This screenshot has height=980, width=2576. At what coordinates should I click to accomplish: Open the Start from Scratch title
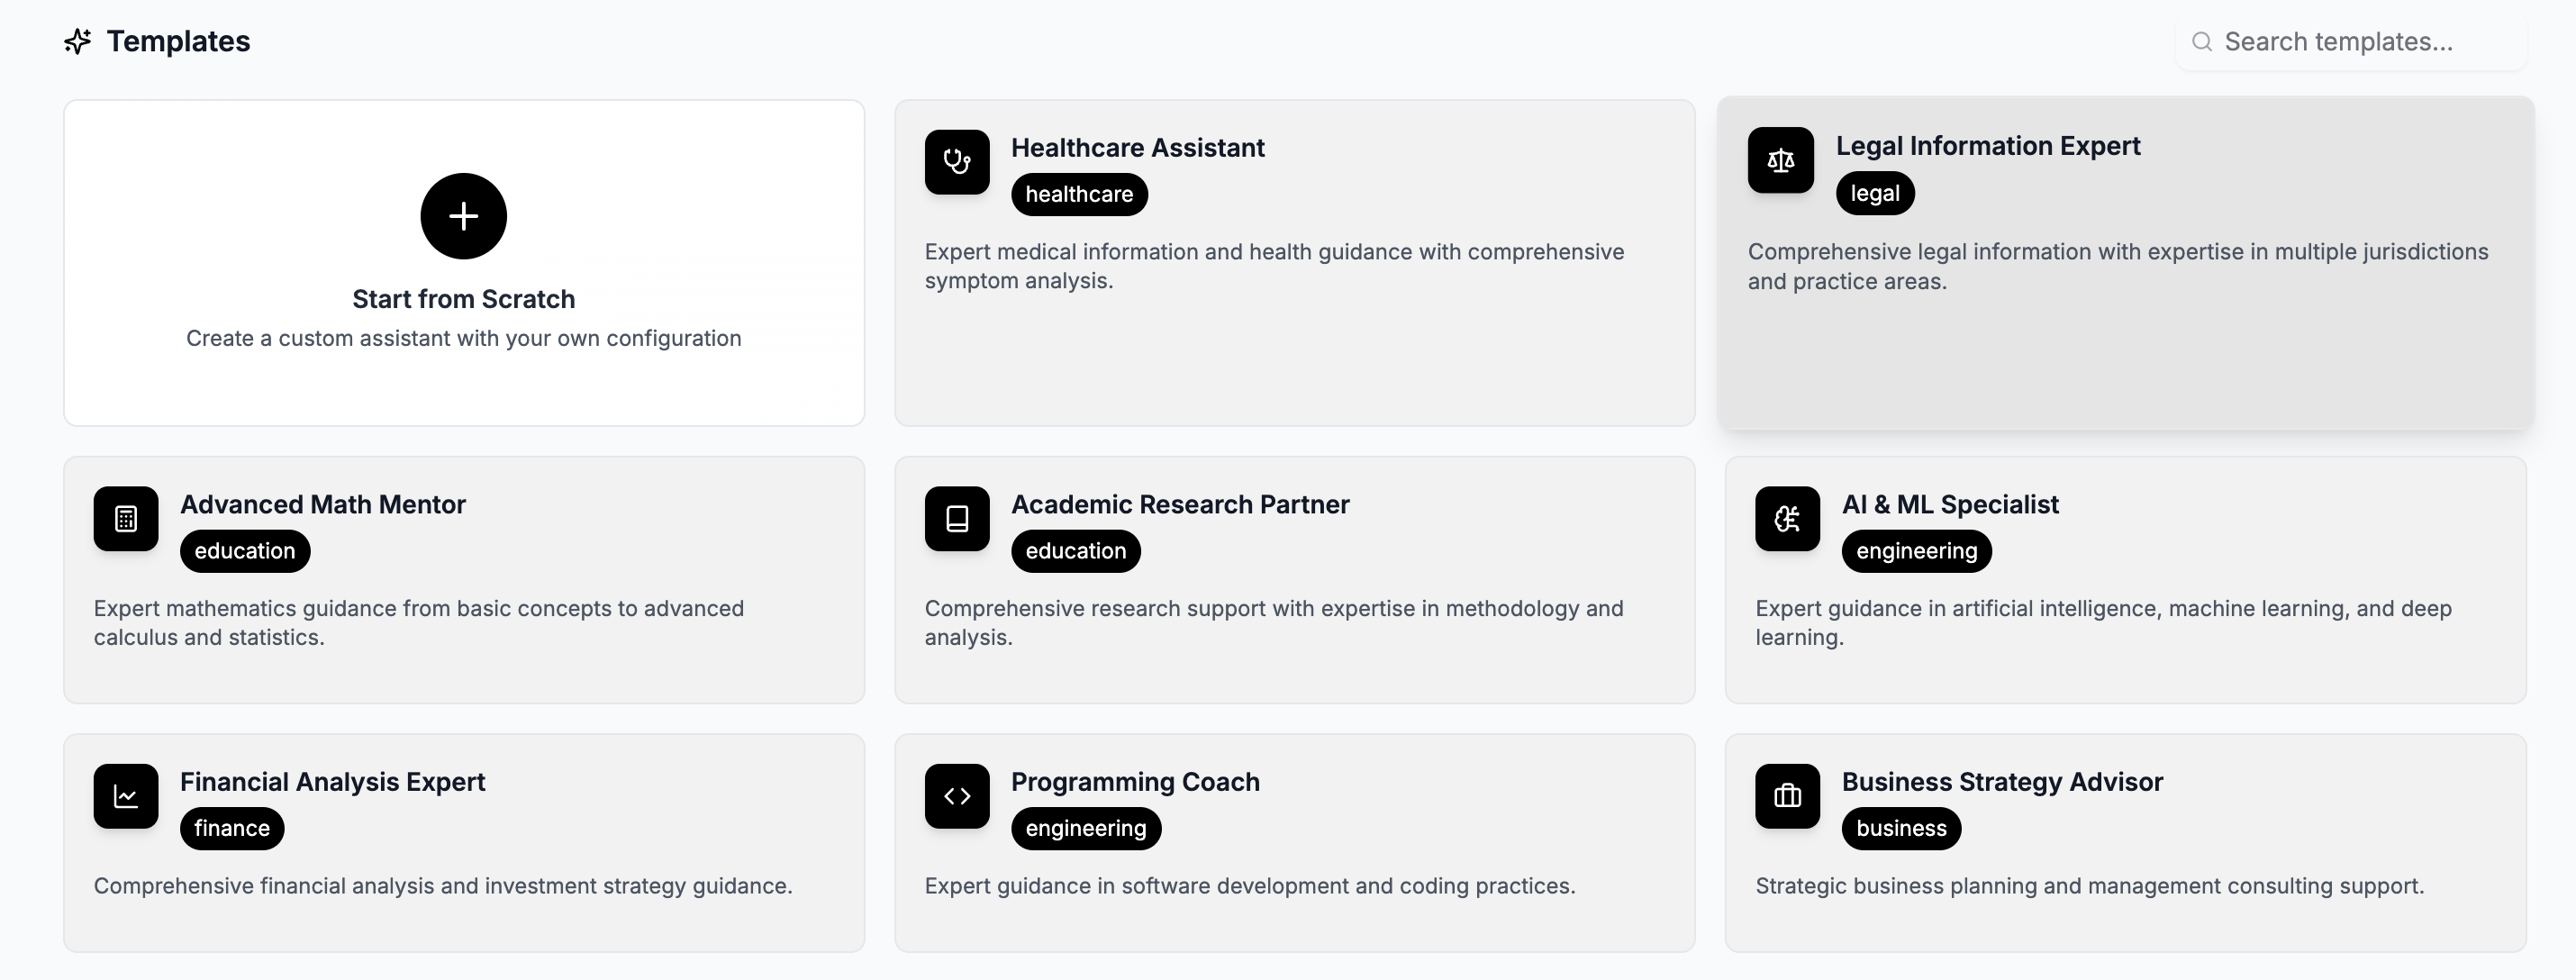pos(463,299)
